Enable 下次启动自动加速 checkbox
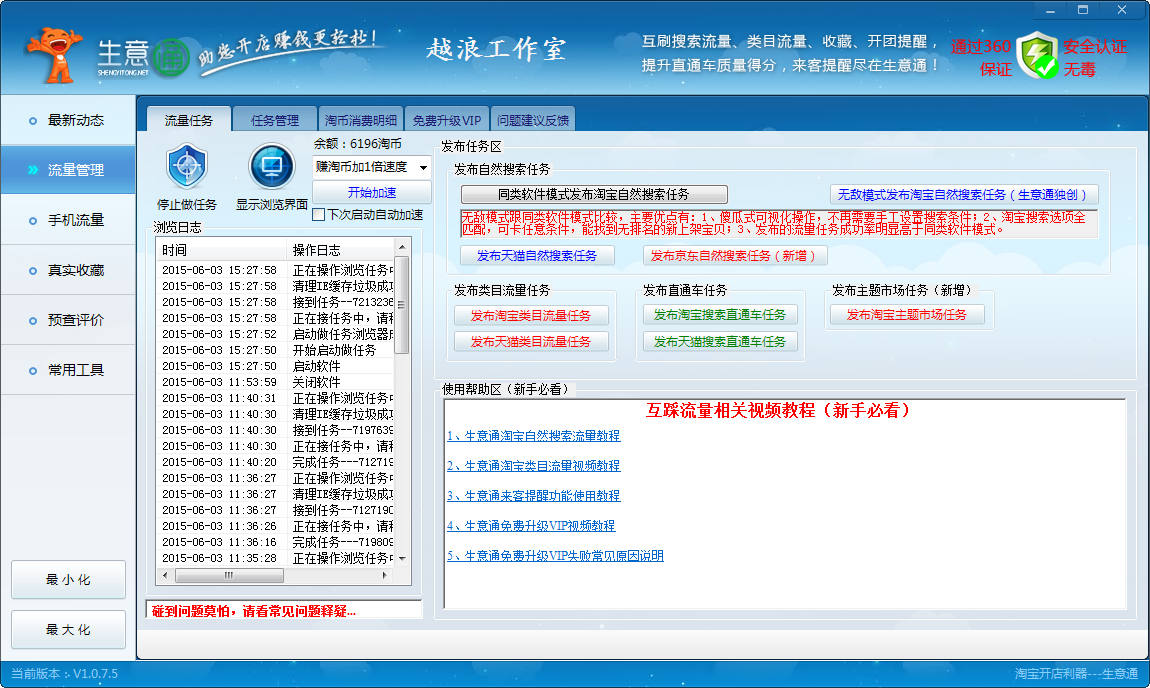The height and width of the screenshot is (688, 1150). (318, 215)
